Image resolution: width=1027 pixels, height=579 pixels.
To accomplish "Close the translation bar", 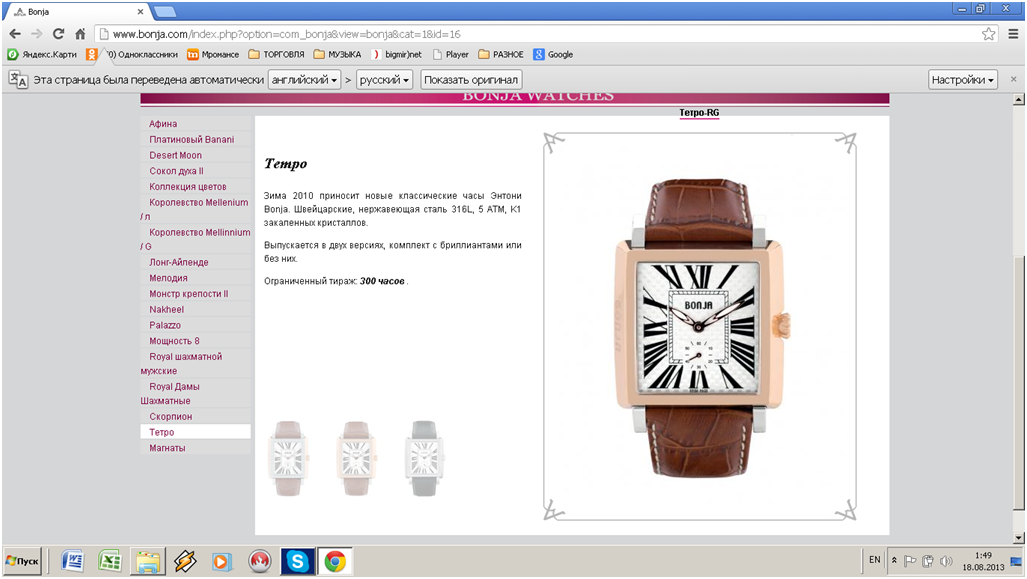I will [x=1013, y=79].
